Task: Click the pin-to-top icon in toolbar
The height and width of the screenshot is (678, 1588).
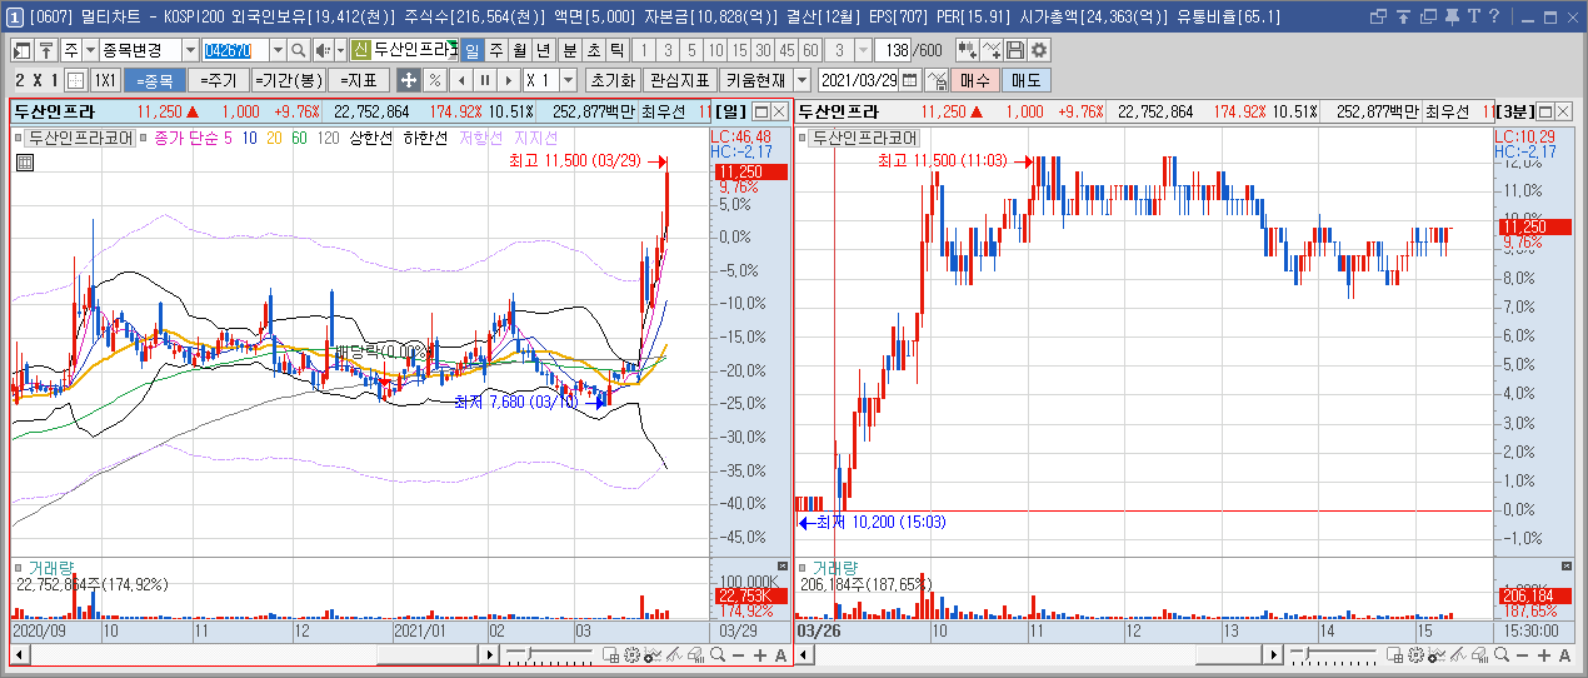Action: tap(46, 50)
